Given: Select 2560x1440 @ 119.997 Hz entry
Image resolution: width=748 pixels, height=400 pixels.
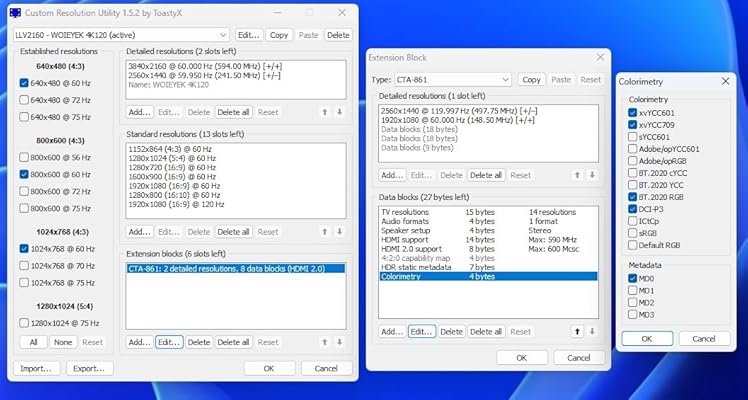Looking at the screenshot, I should pos(488,111).
